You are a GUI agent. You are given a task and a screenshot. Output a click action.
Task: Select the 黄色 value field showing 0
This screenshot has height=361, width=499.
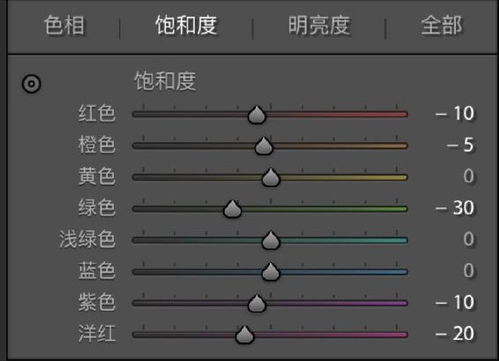tap(468, 176)
